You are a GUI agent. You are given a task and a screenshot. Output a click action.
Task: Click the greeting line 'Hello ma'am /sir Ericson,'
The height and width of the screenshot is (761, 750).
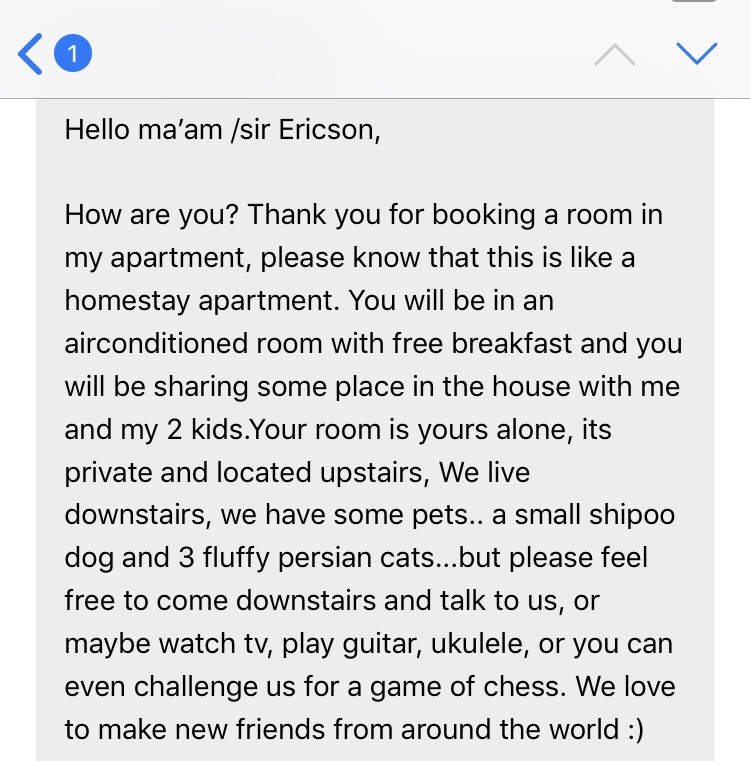tap(222, 131)
